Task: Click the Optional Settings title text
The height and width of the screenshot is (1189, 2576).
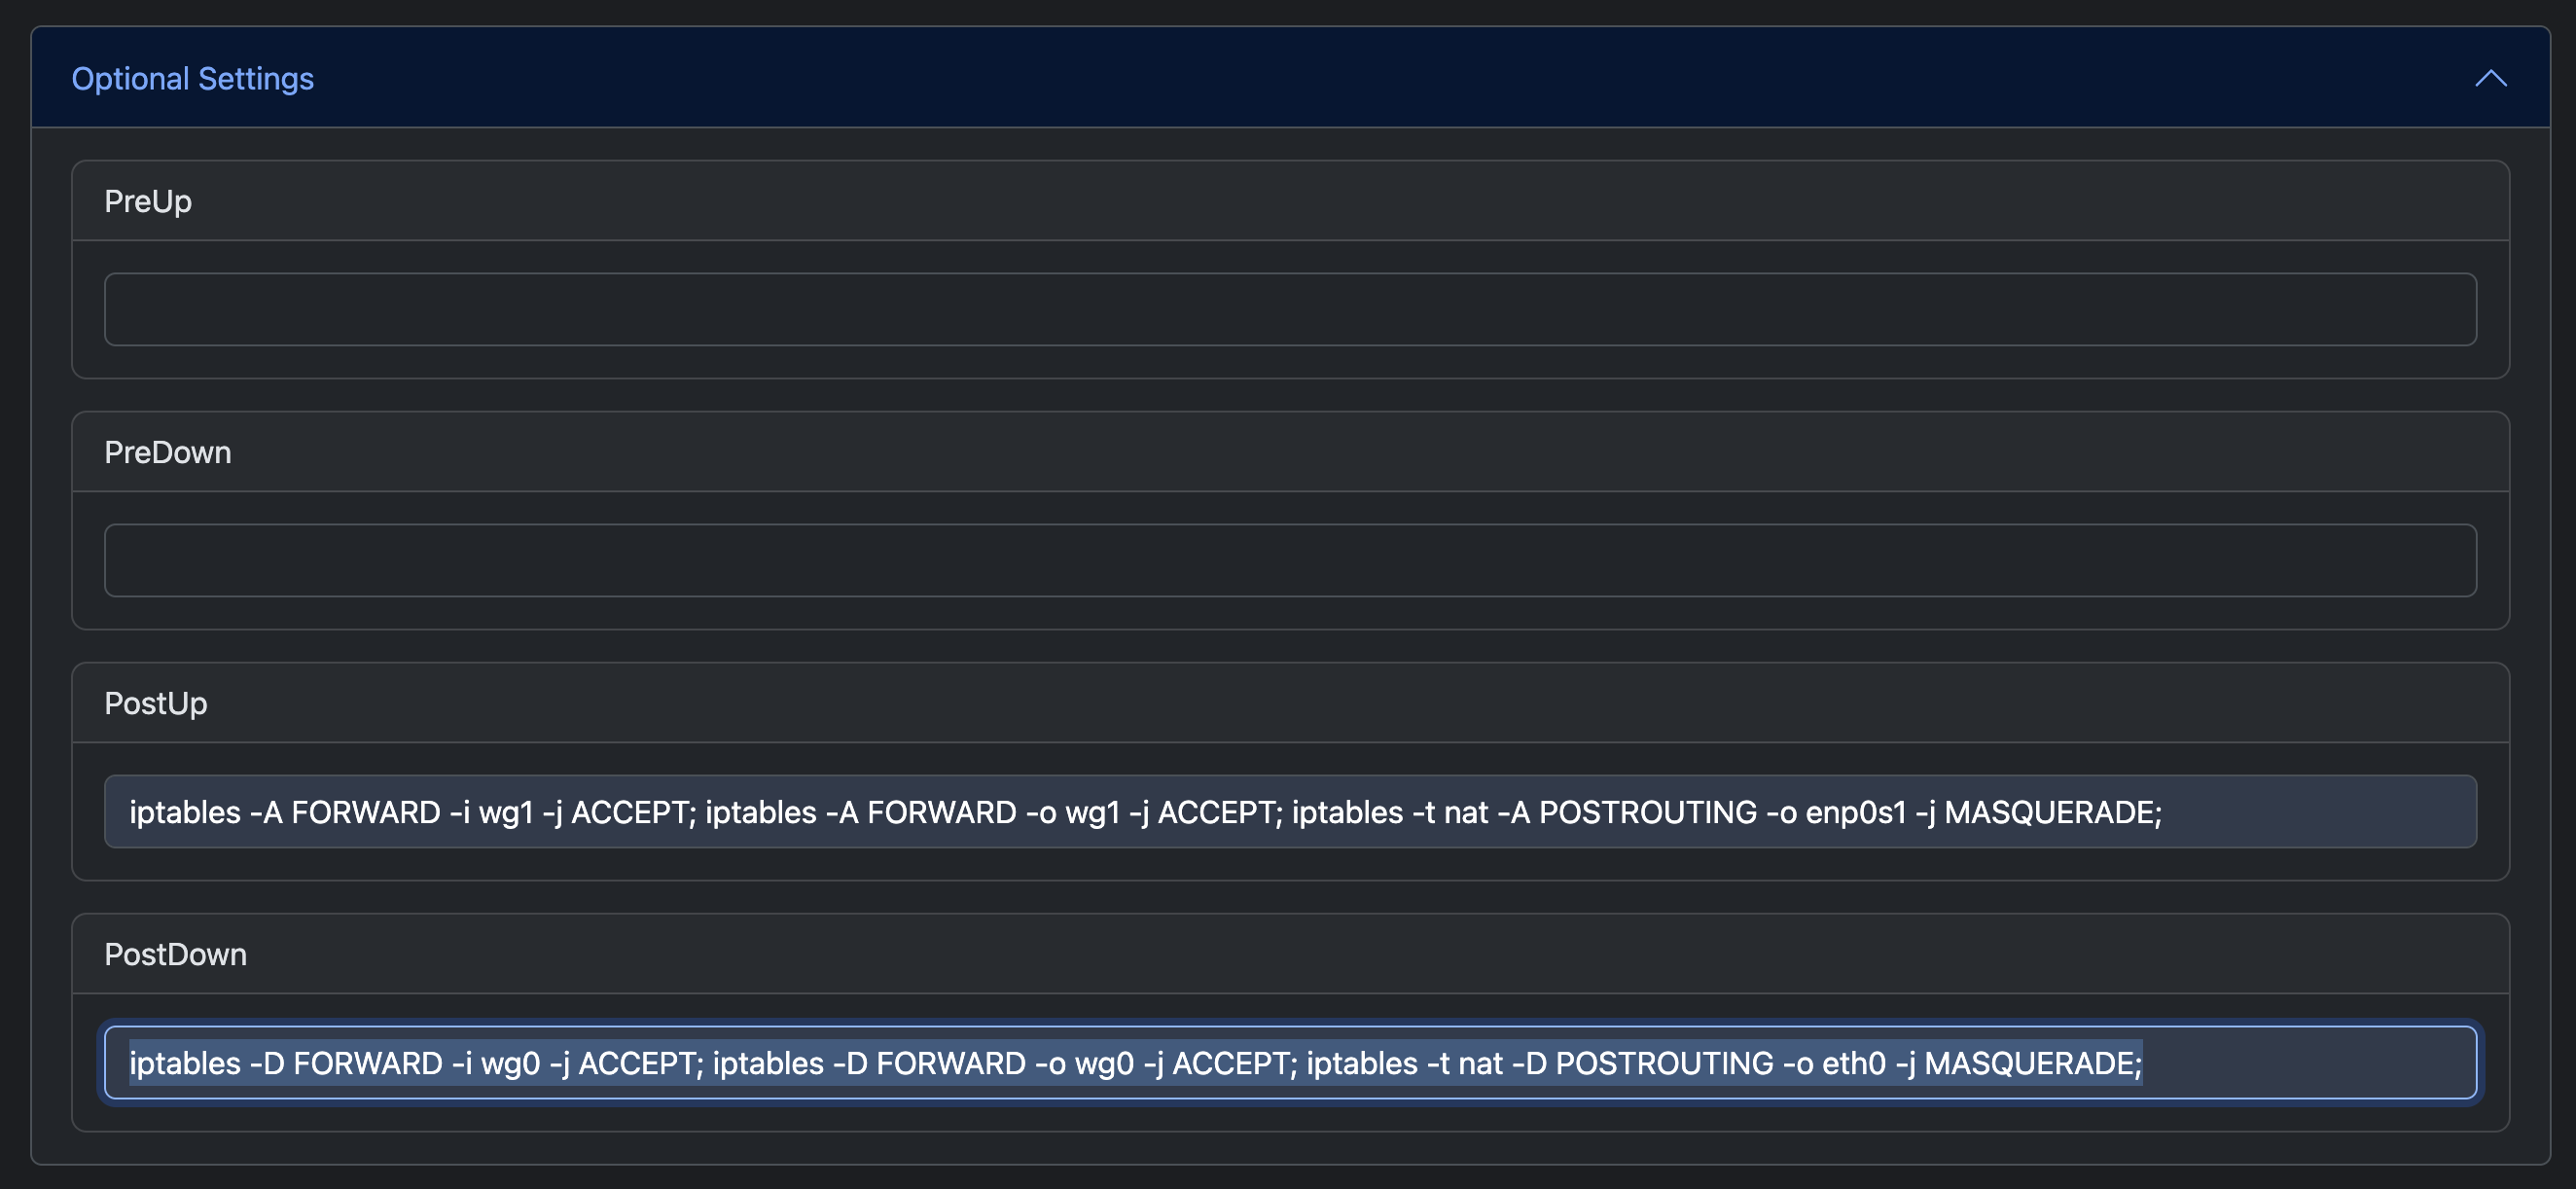Action: click(194, 78)
